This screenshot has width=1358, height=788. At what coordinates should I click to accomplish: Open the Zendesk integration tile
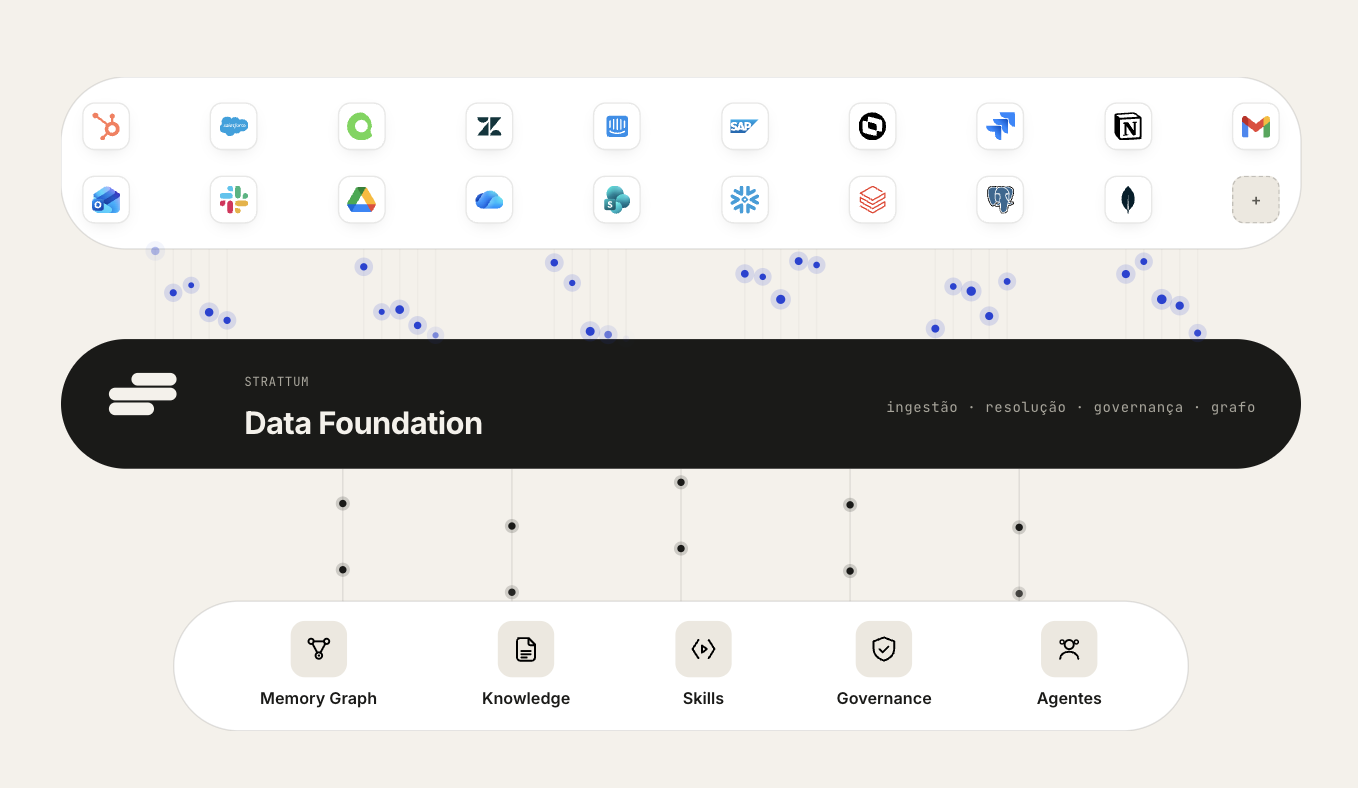(489, 127)
